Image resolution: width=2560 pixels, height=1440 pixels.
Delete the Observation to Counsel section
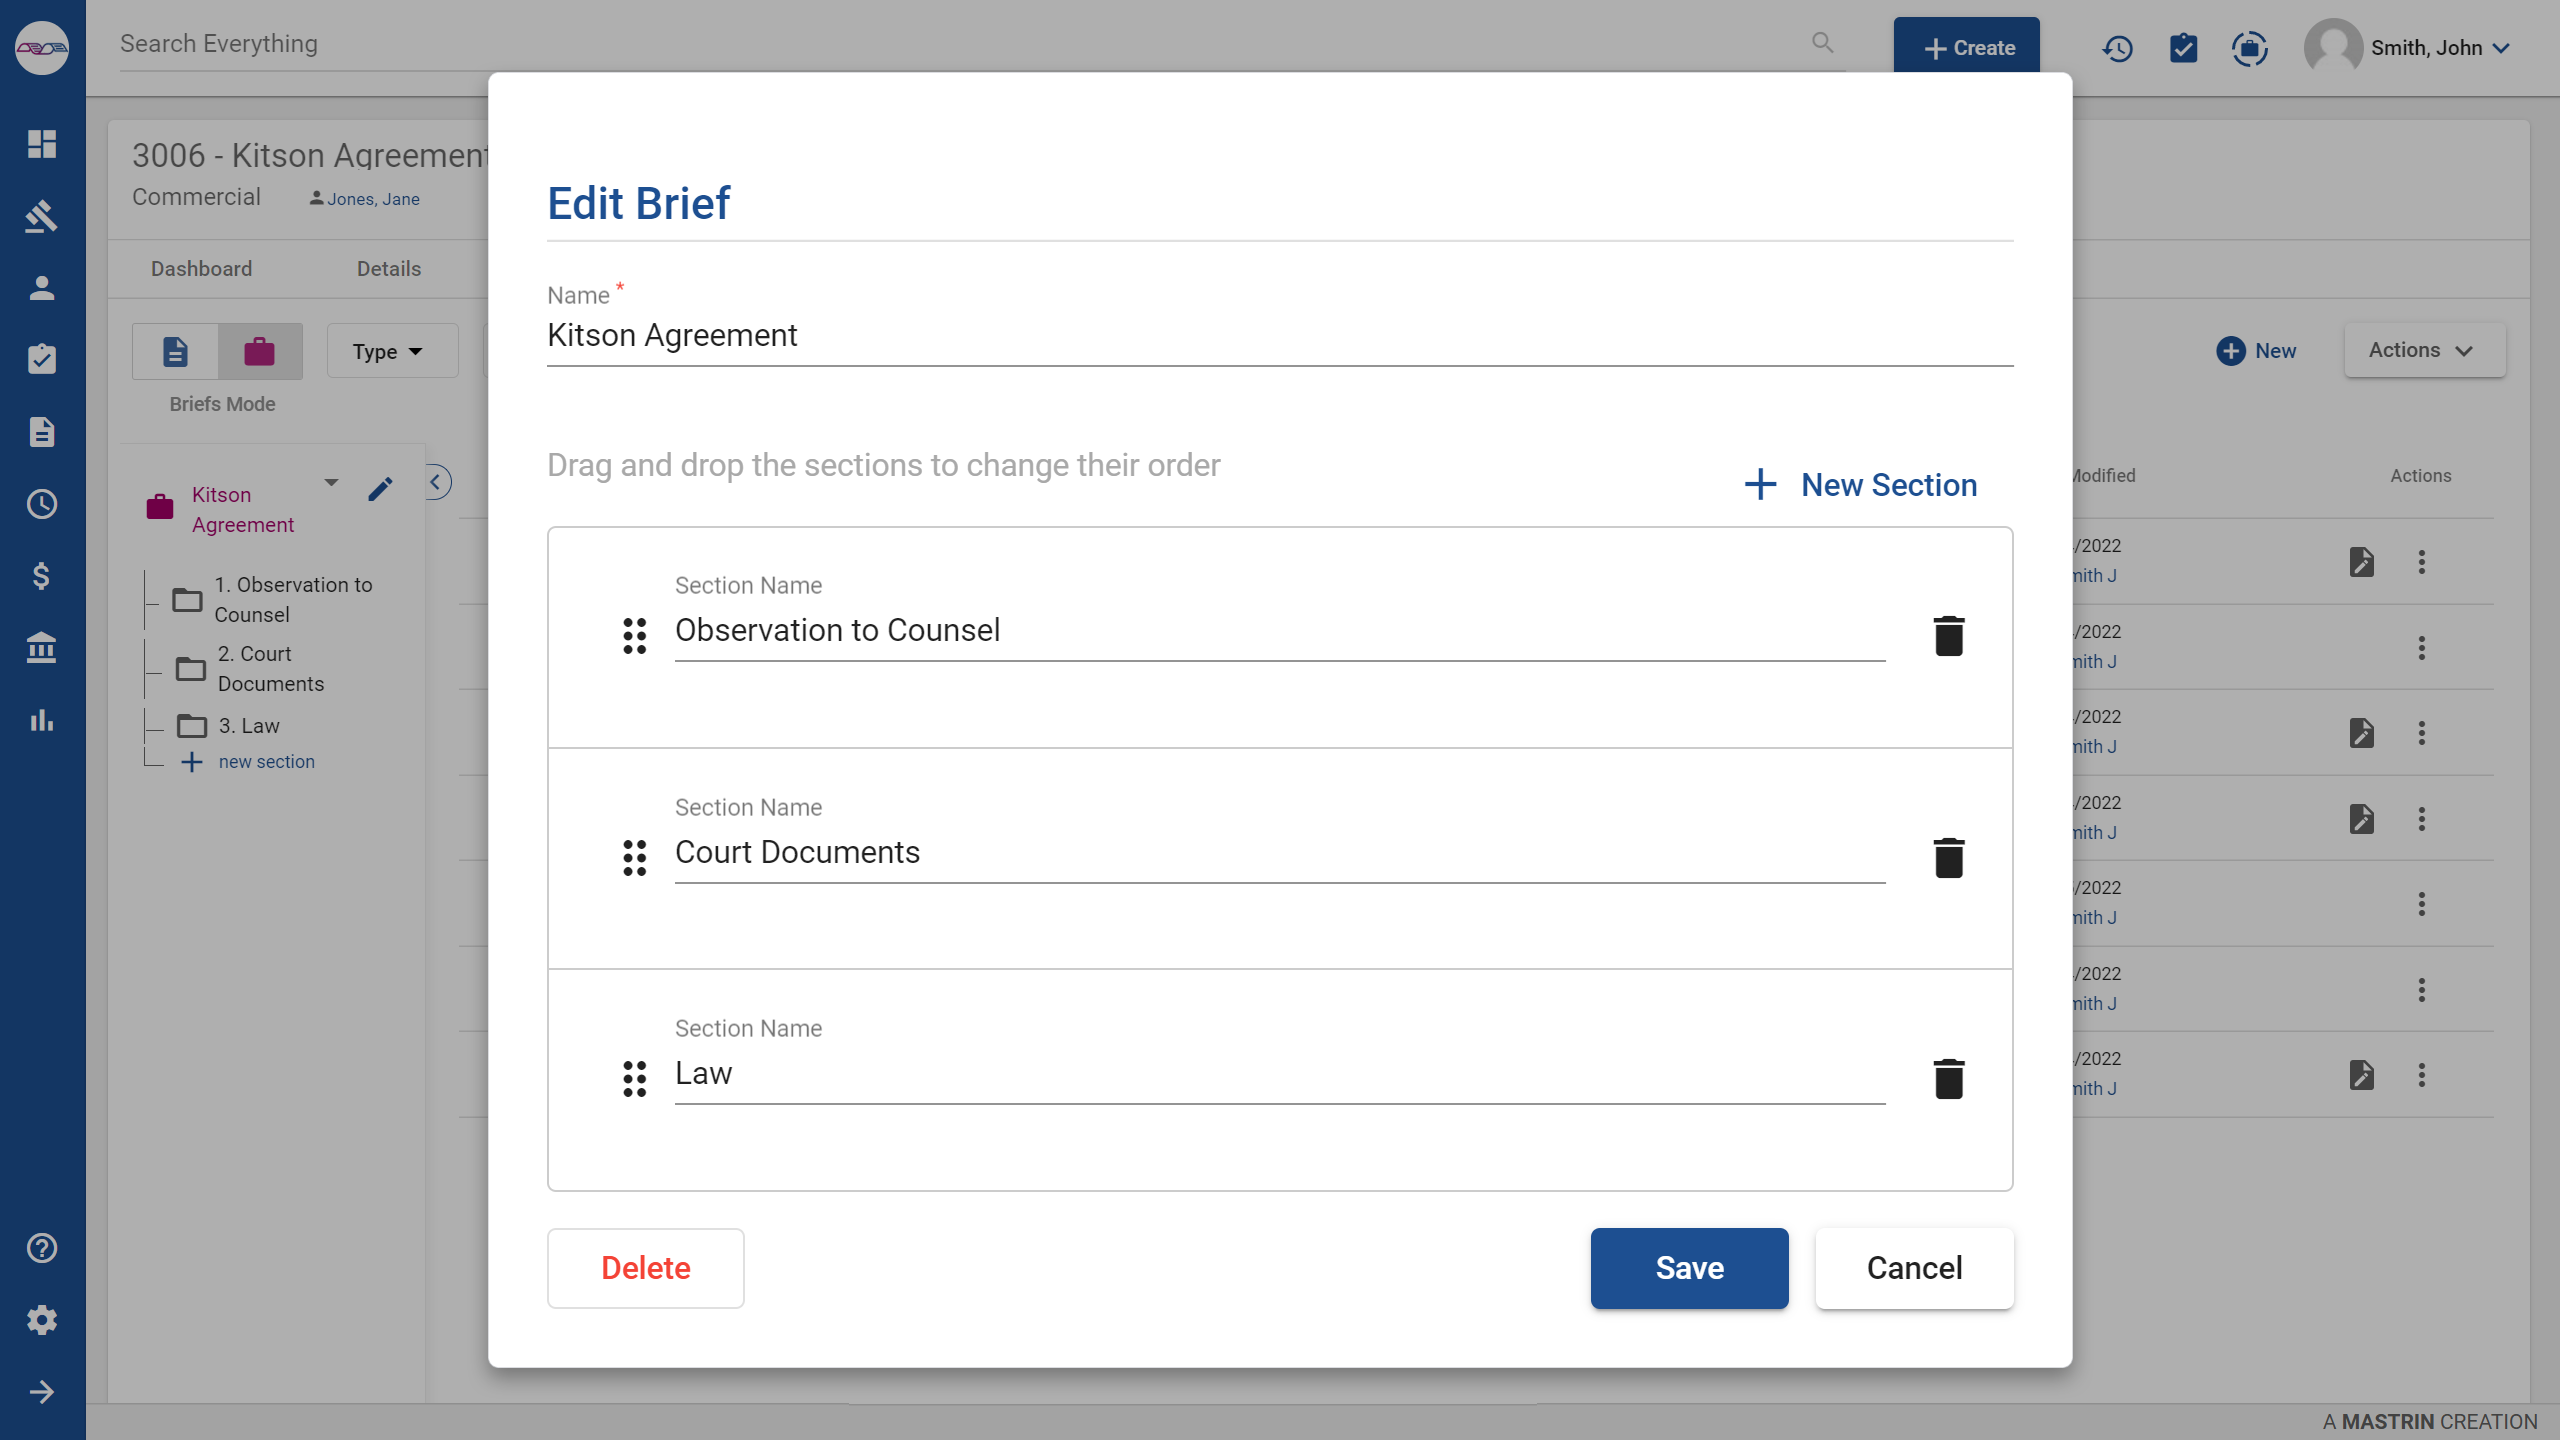coord(1948,636)
